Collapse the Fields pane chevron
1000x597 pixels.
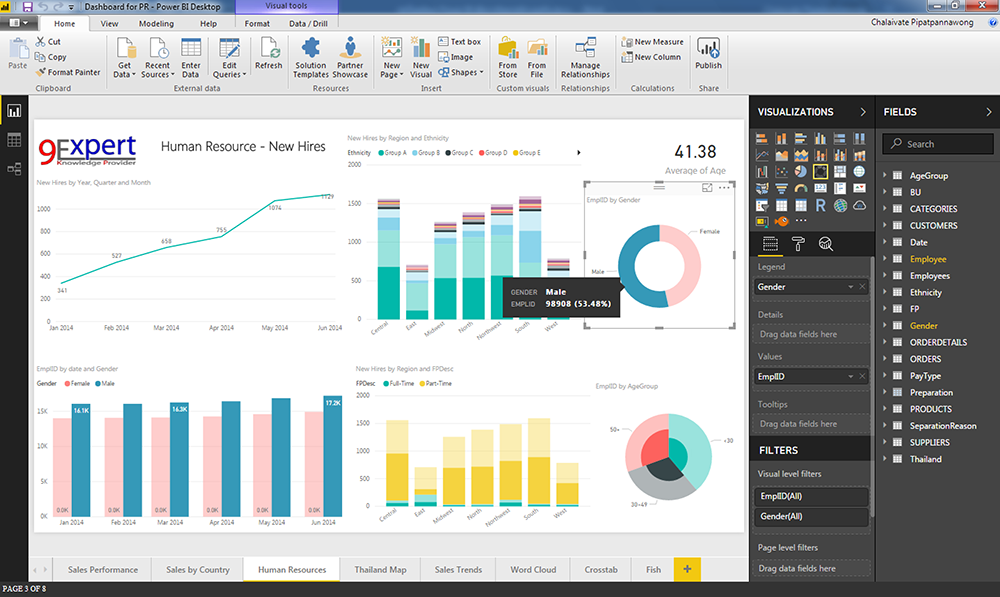(989, 112)
